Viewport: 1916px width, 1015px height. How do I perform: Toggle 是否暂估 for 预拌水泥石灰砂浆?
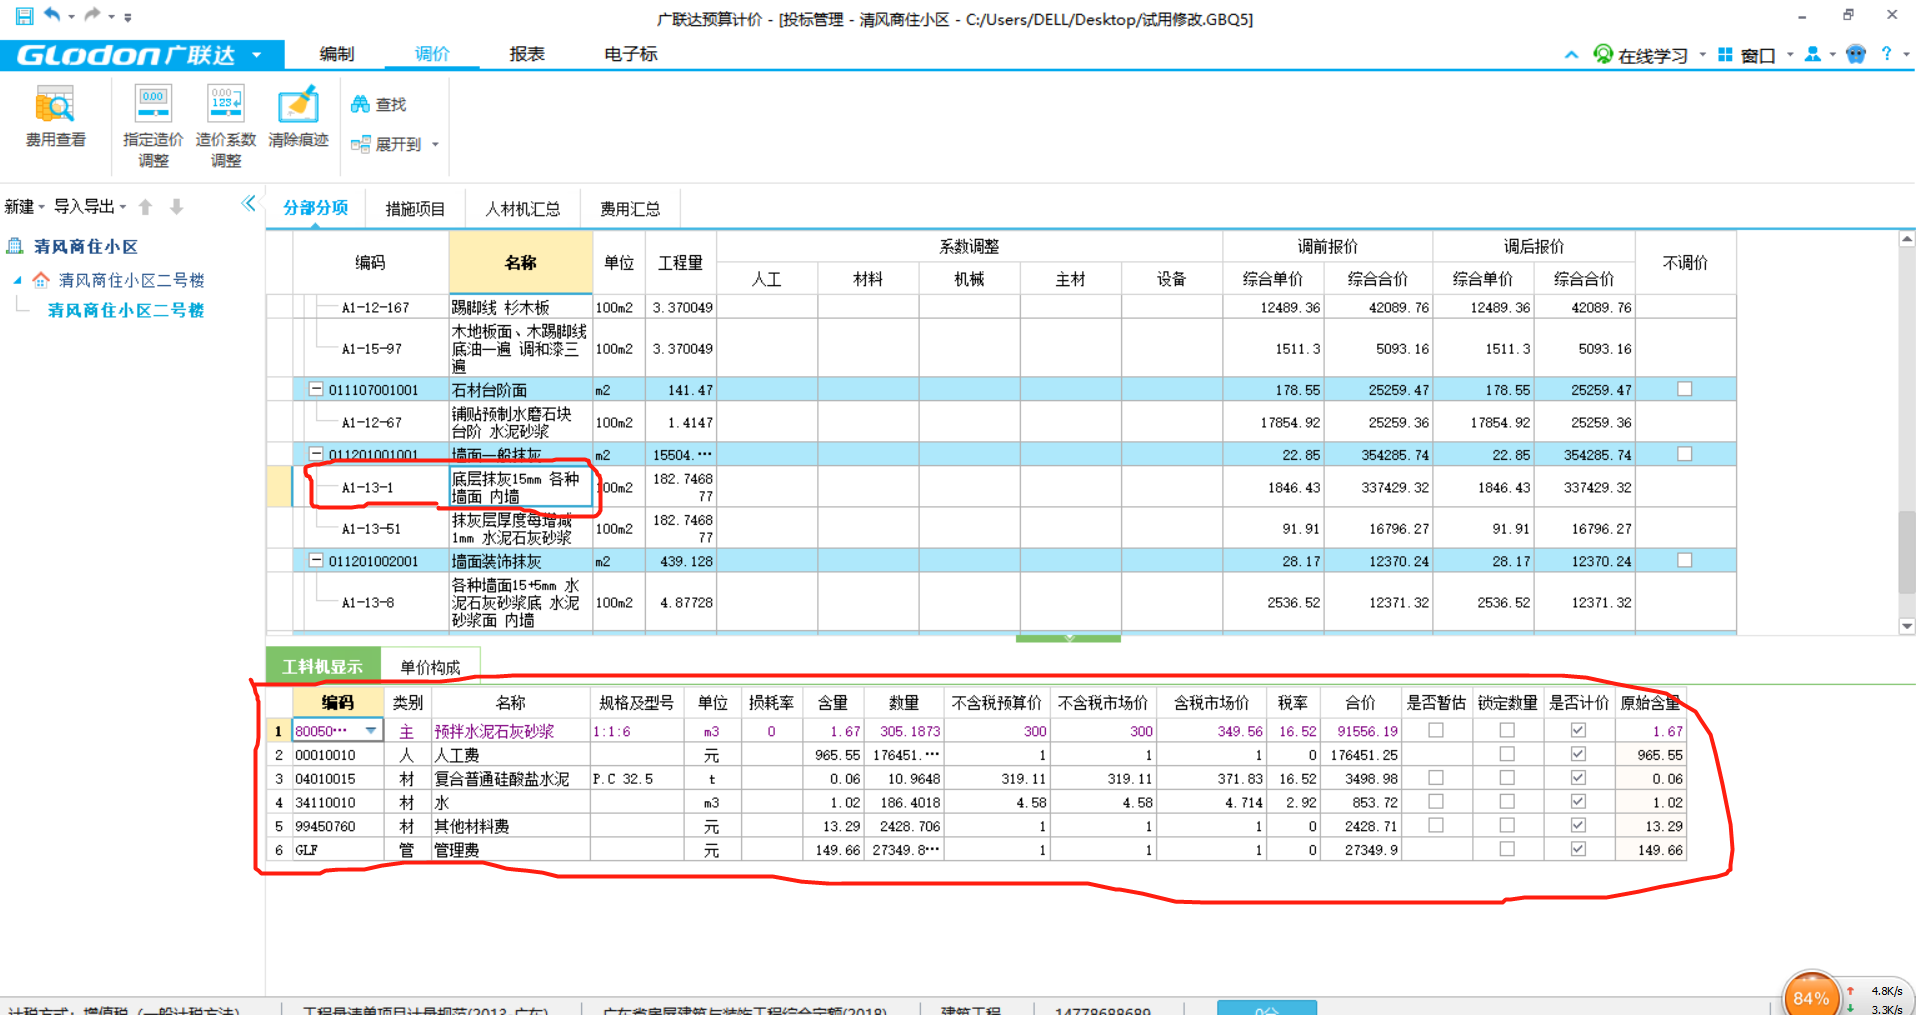(1436, 731)
